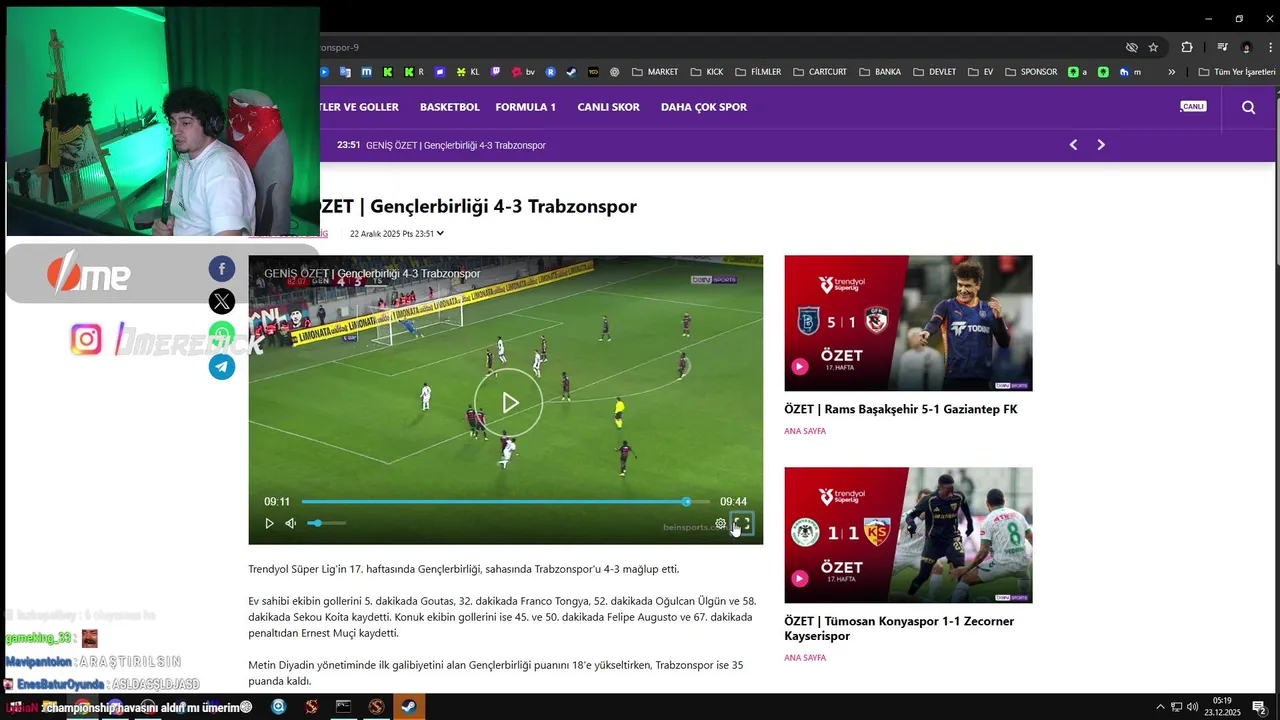The width and height of the screenshot is (1280, 720).
Task: Open video quality settings gear
Action: click(x=720, y=523)
